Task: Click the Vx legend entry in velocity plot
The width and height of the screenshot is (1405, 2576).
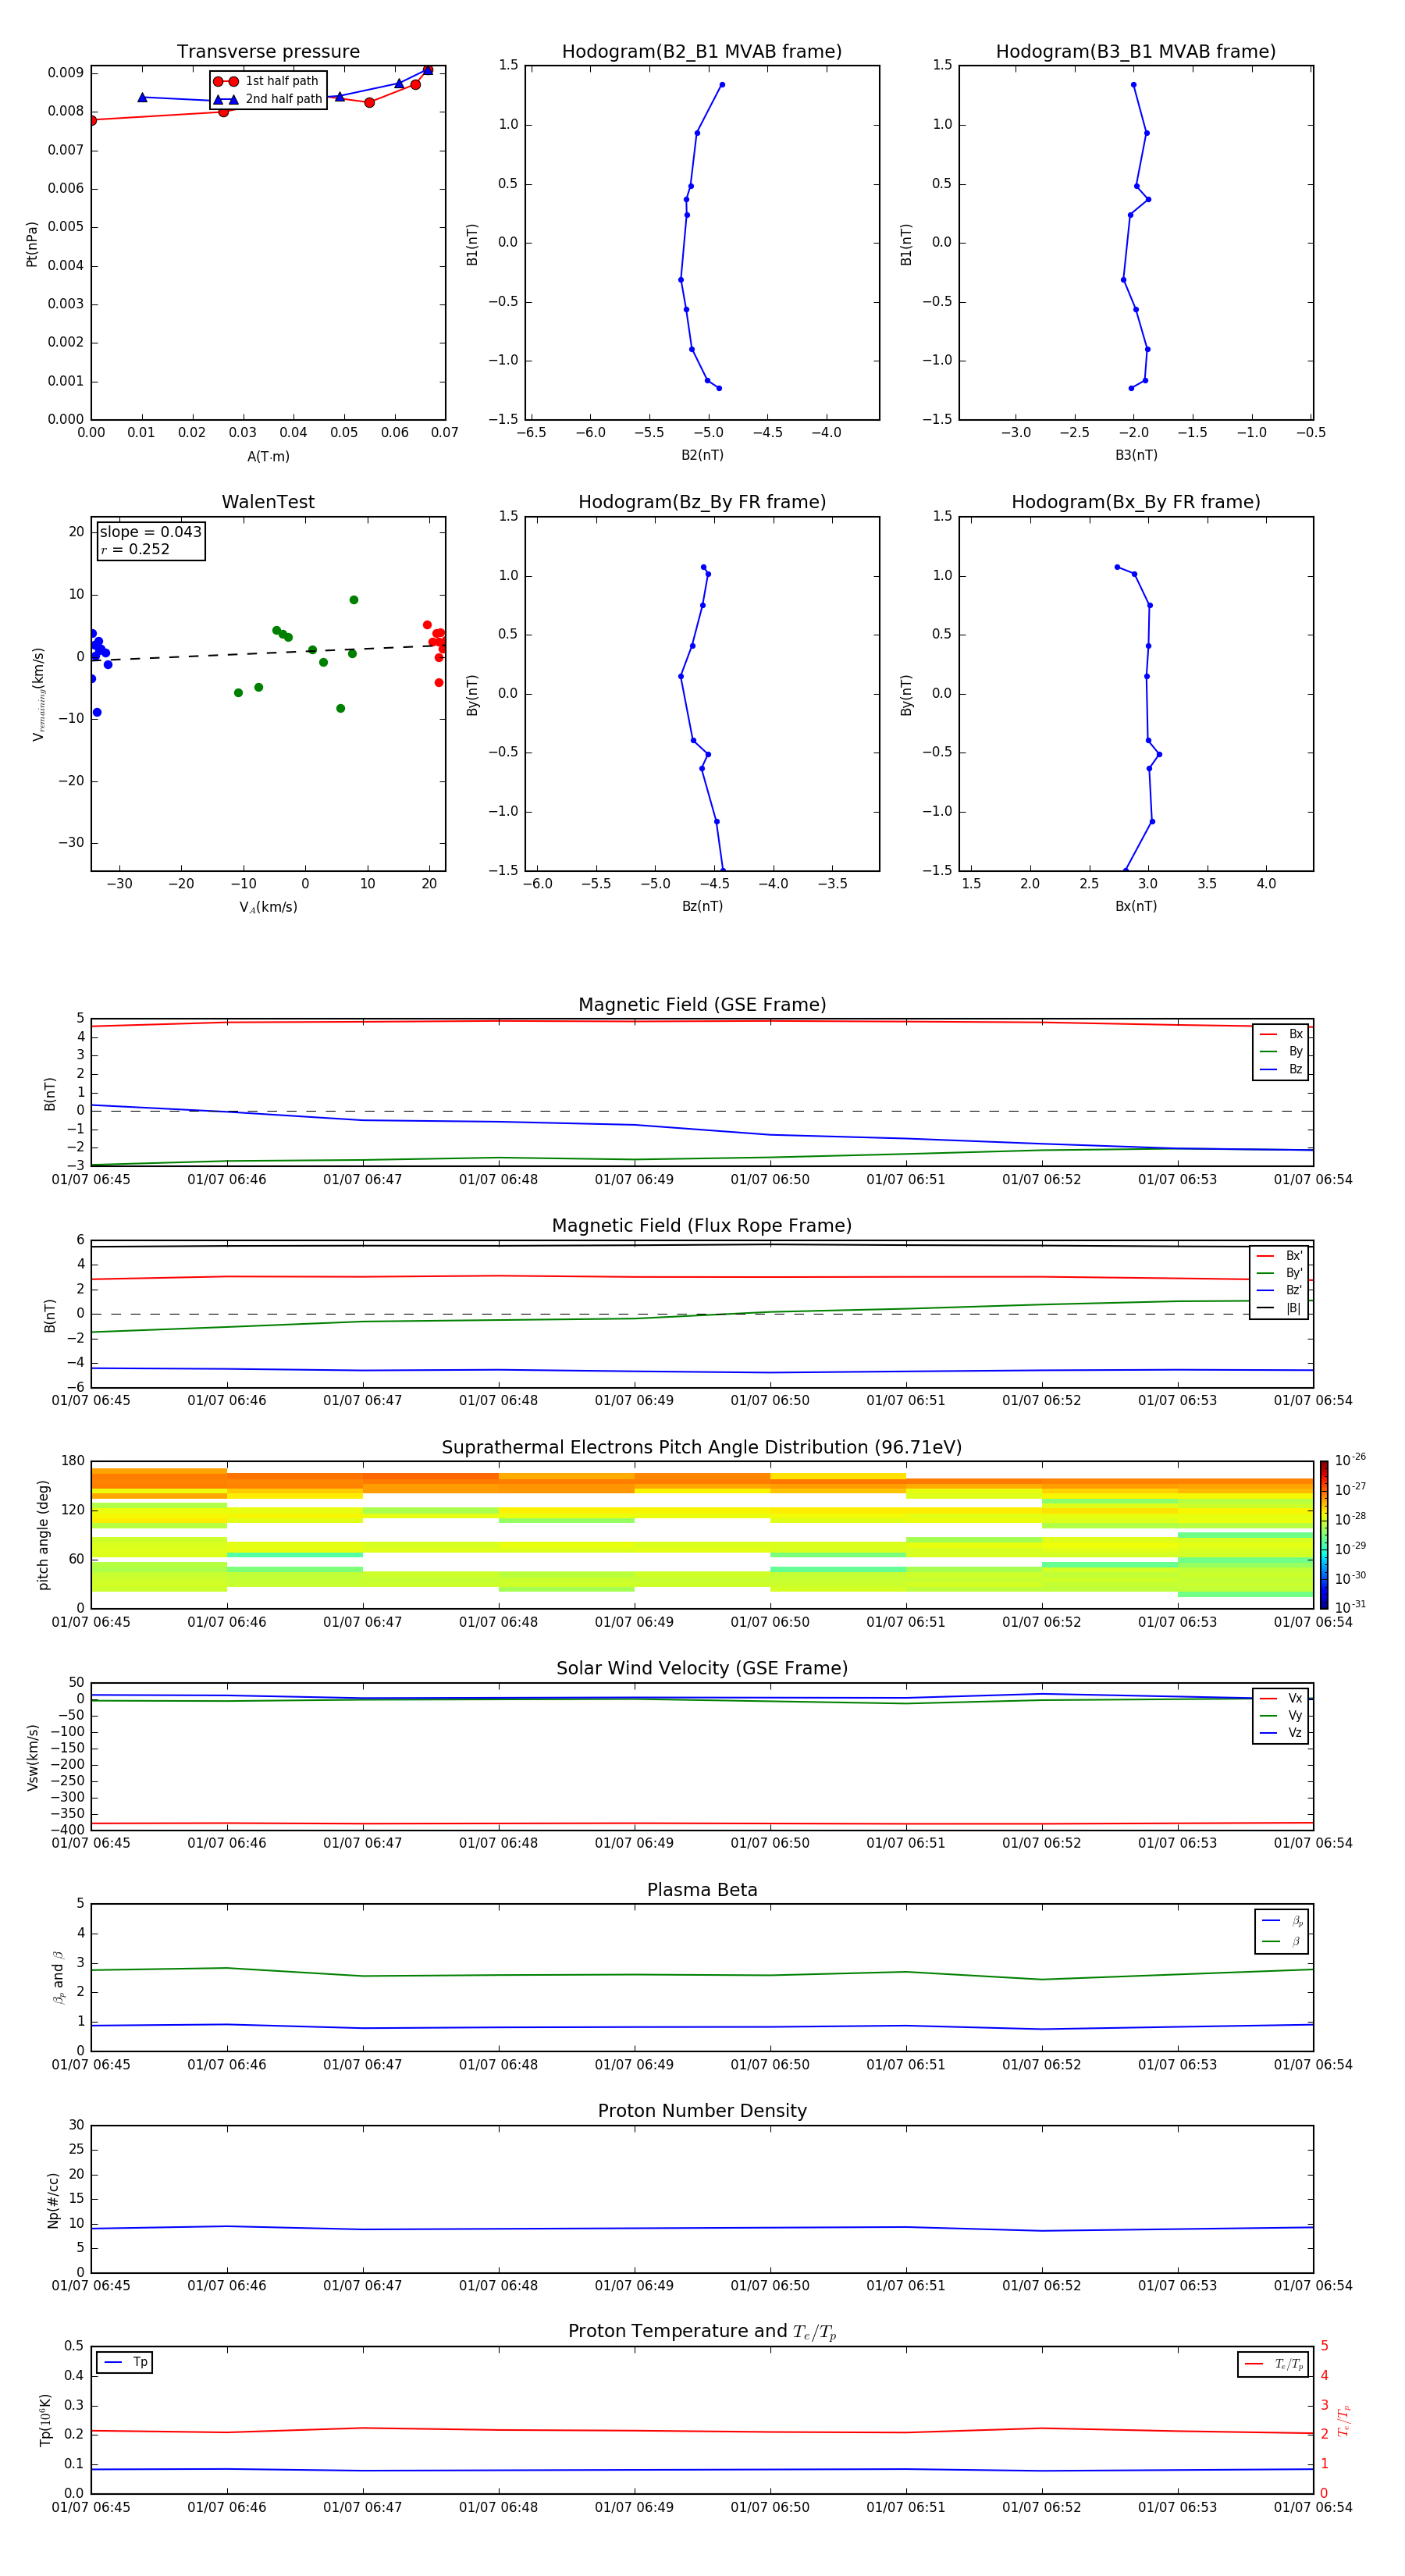Action: pyautogui.click(x=1281, y=1698)
